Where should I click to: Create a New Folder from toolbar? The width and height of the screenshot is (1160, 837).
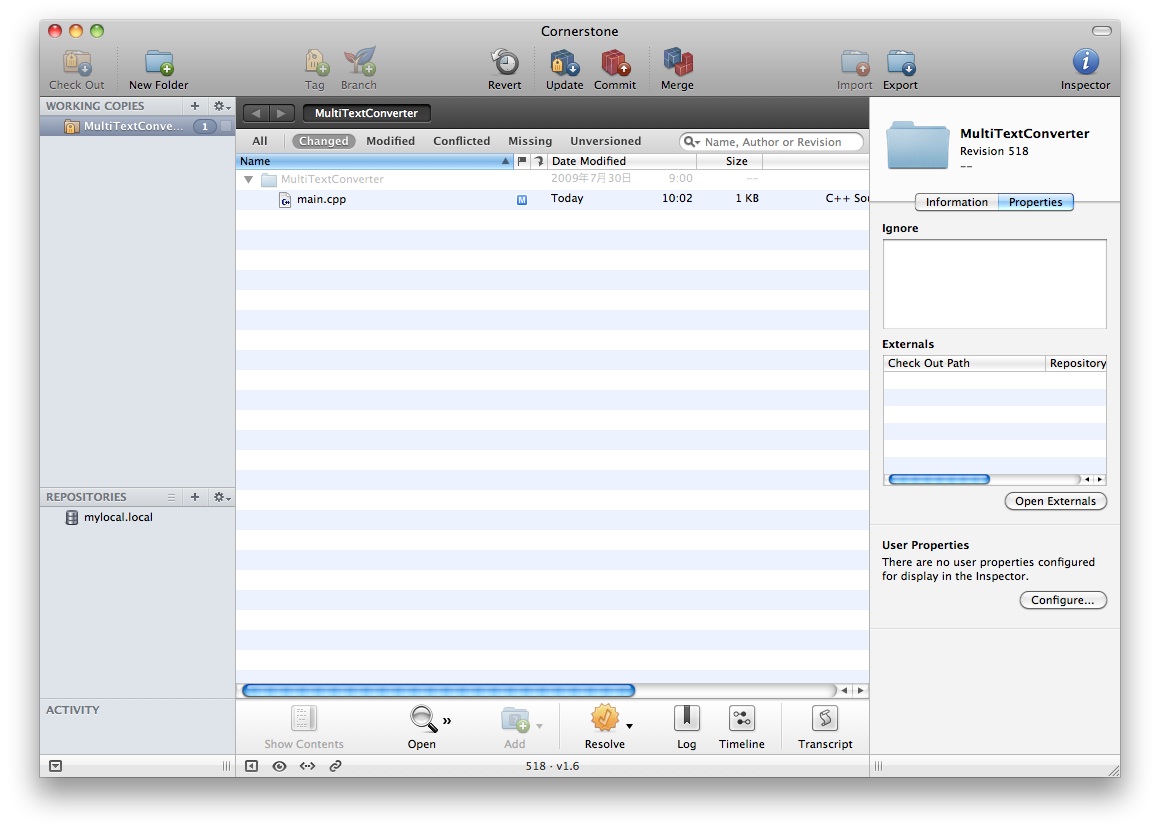[x=158, y=64]
